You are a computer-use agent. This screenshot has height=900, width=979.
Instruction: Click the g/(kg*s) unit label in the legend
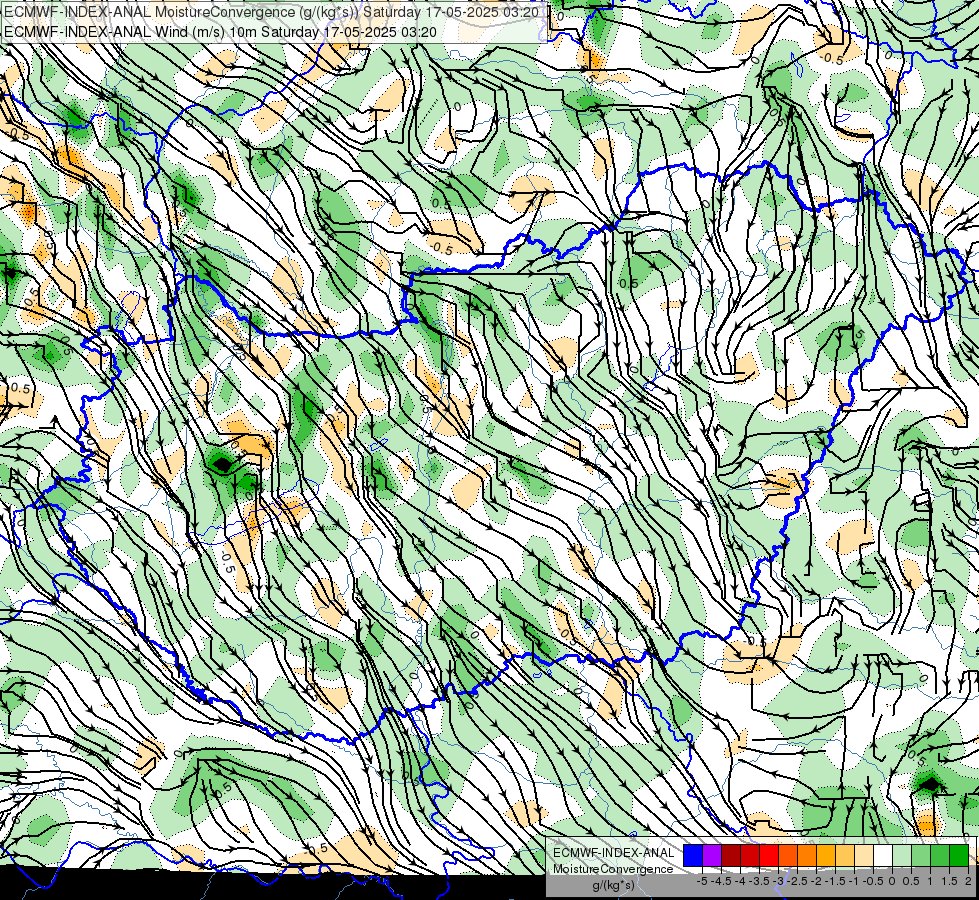[614, 886]
